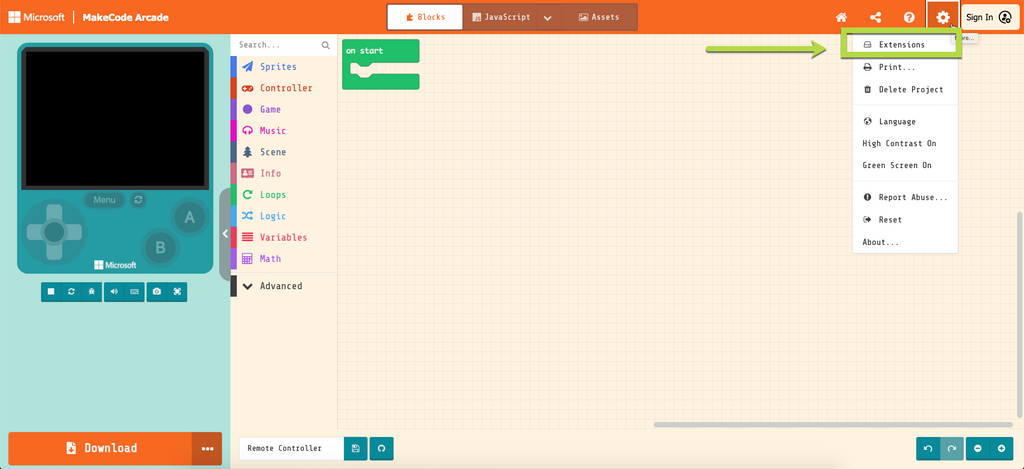Click the reset icon beside Menu
This screenshot has height=469, width=1024.
coord(138,200)
